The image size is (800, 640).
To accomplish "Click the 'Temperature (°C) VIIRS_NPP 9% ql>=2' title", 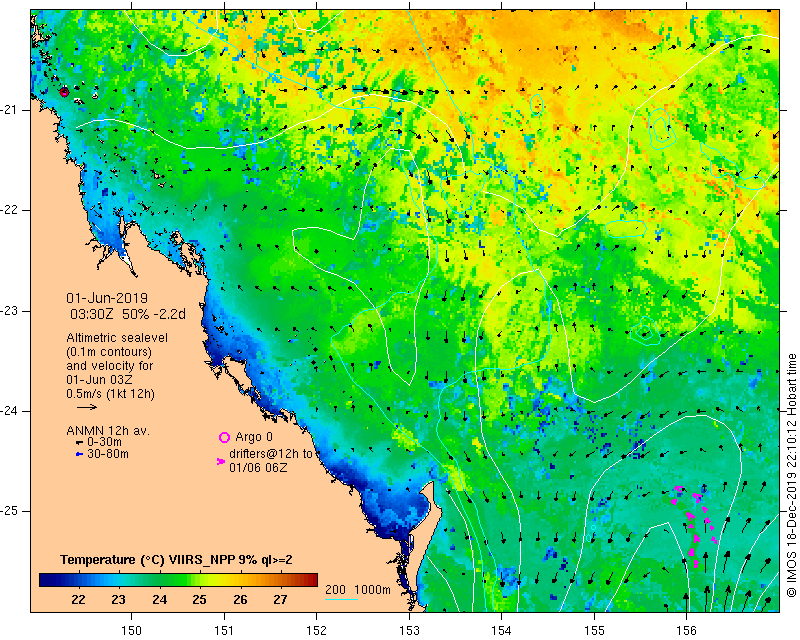I will click(x=176, y=560).
